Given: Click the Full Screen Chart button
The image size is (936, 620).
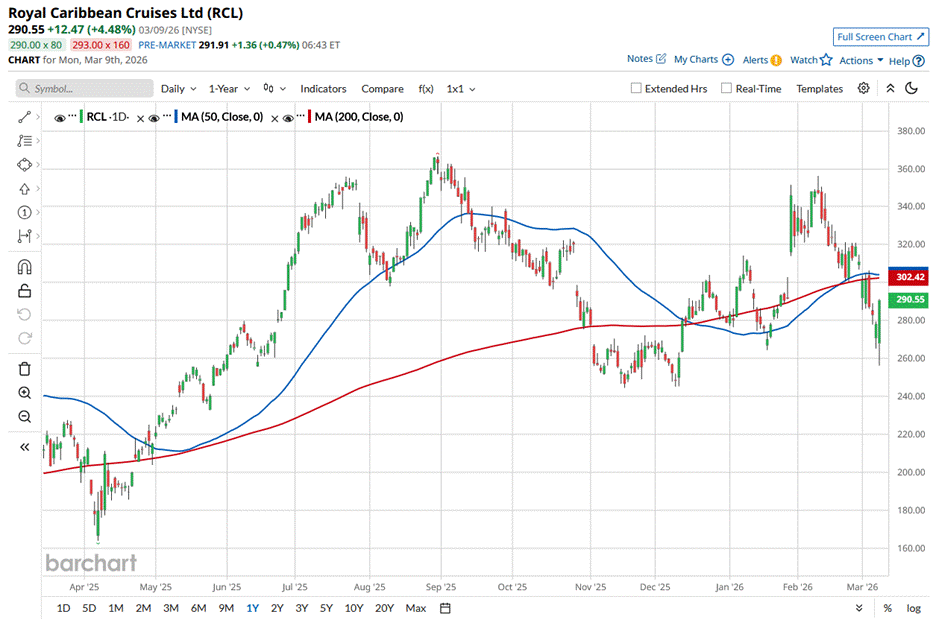Looking at the screenshot, I should tap(879, 37).
